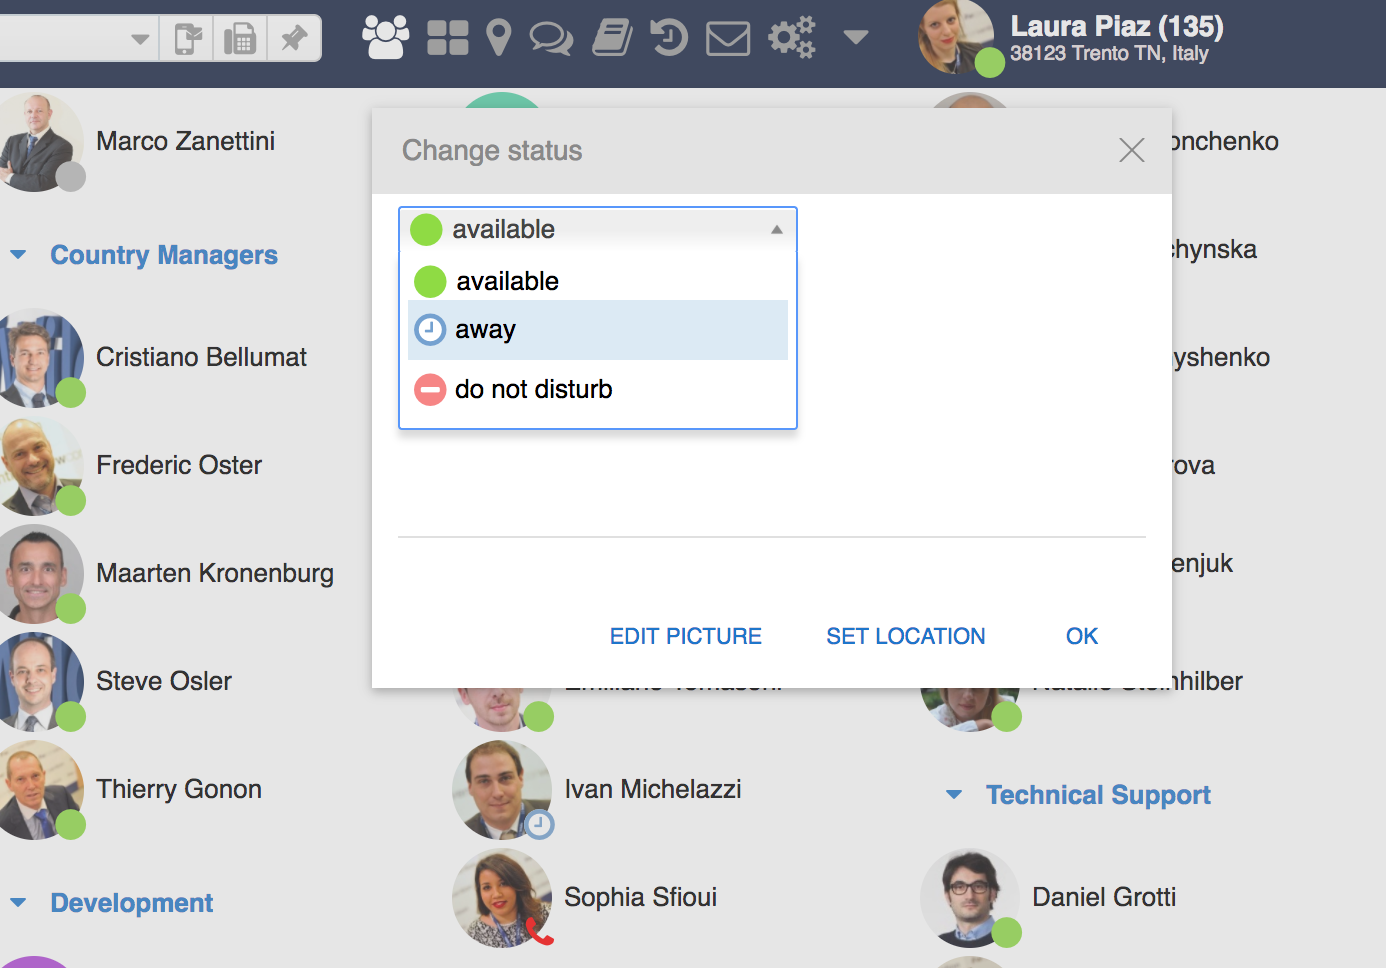Open the location map pin icon
The image size is (1386, 968).
pos(498,38)
